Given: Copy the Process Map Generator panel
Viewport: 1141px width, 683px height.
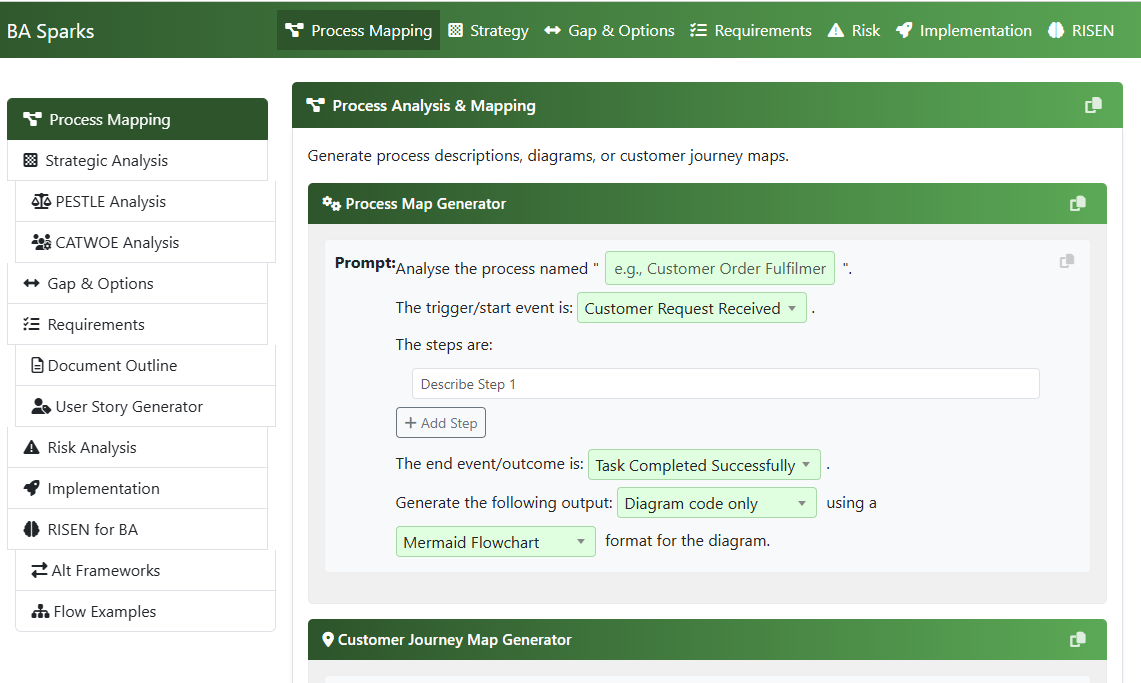Looking at the screenshot, I should [x=1078, y=204].
